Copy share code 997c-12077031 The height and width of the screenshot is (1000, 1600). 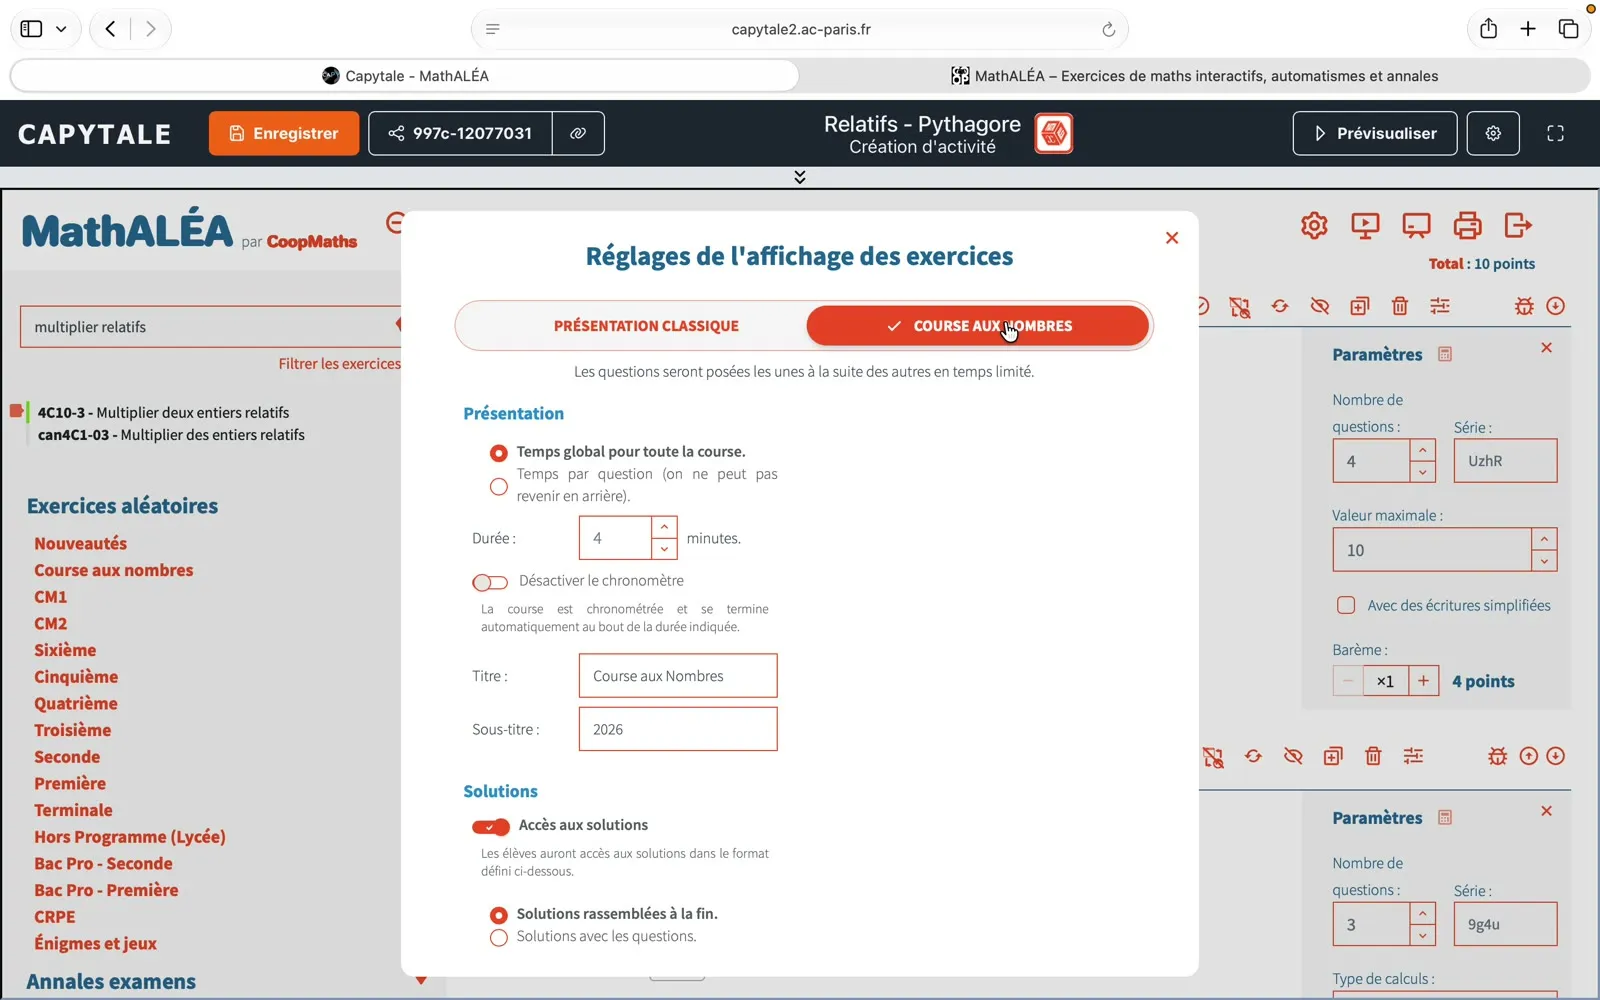point(460,133)
